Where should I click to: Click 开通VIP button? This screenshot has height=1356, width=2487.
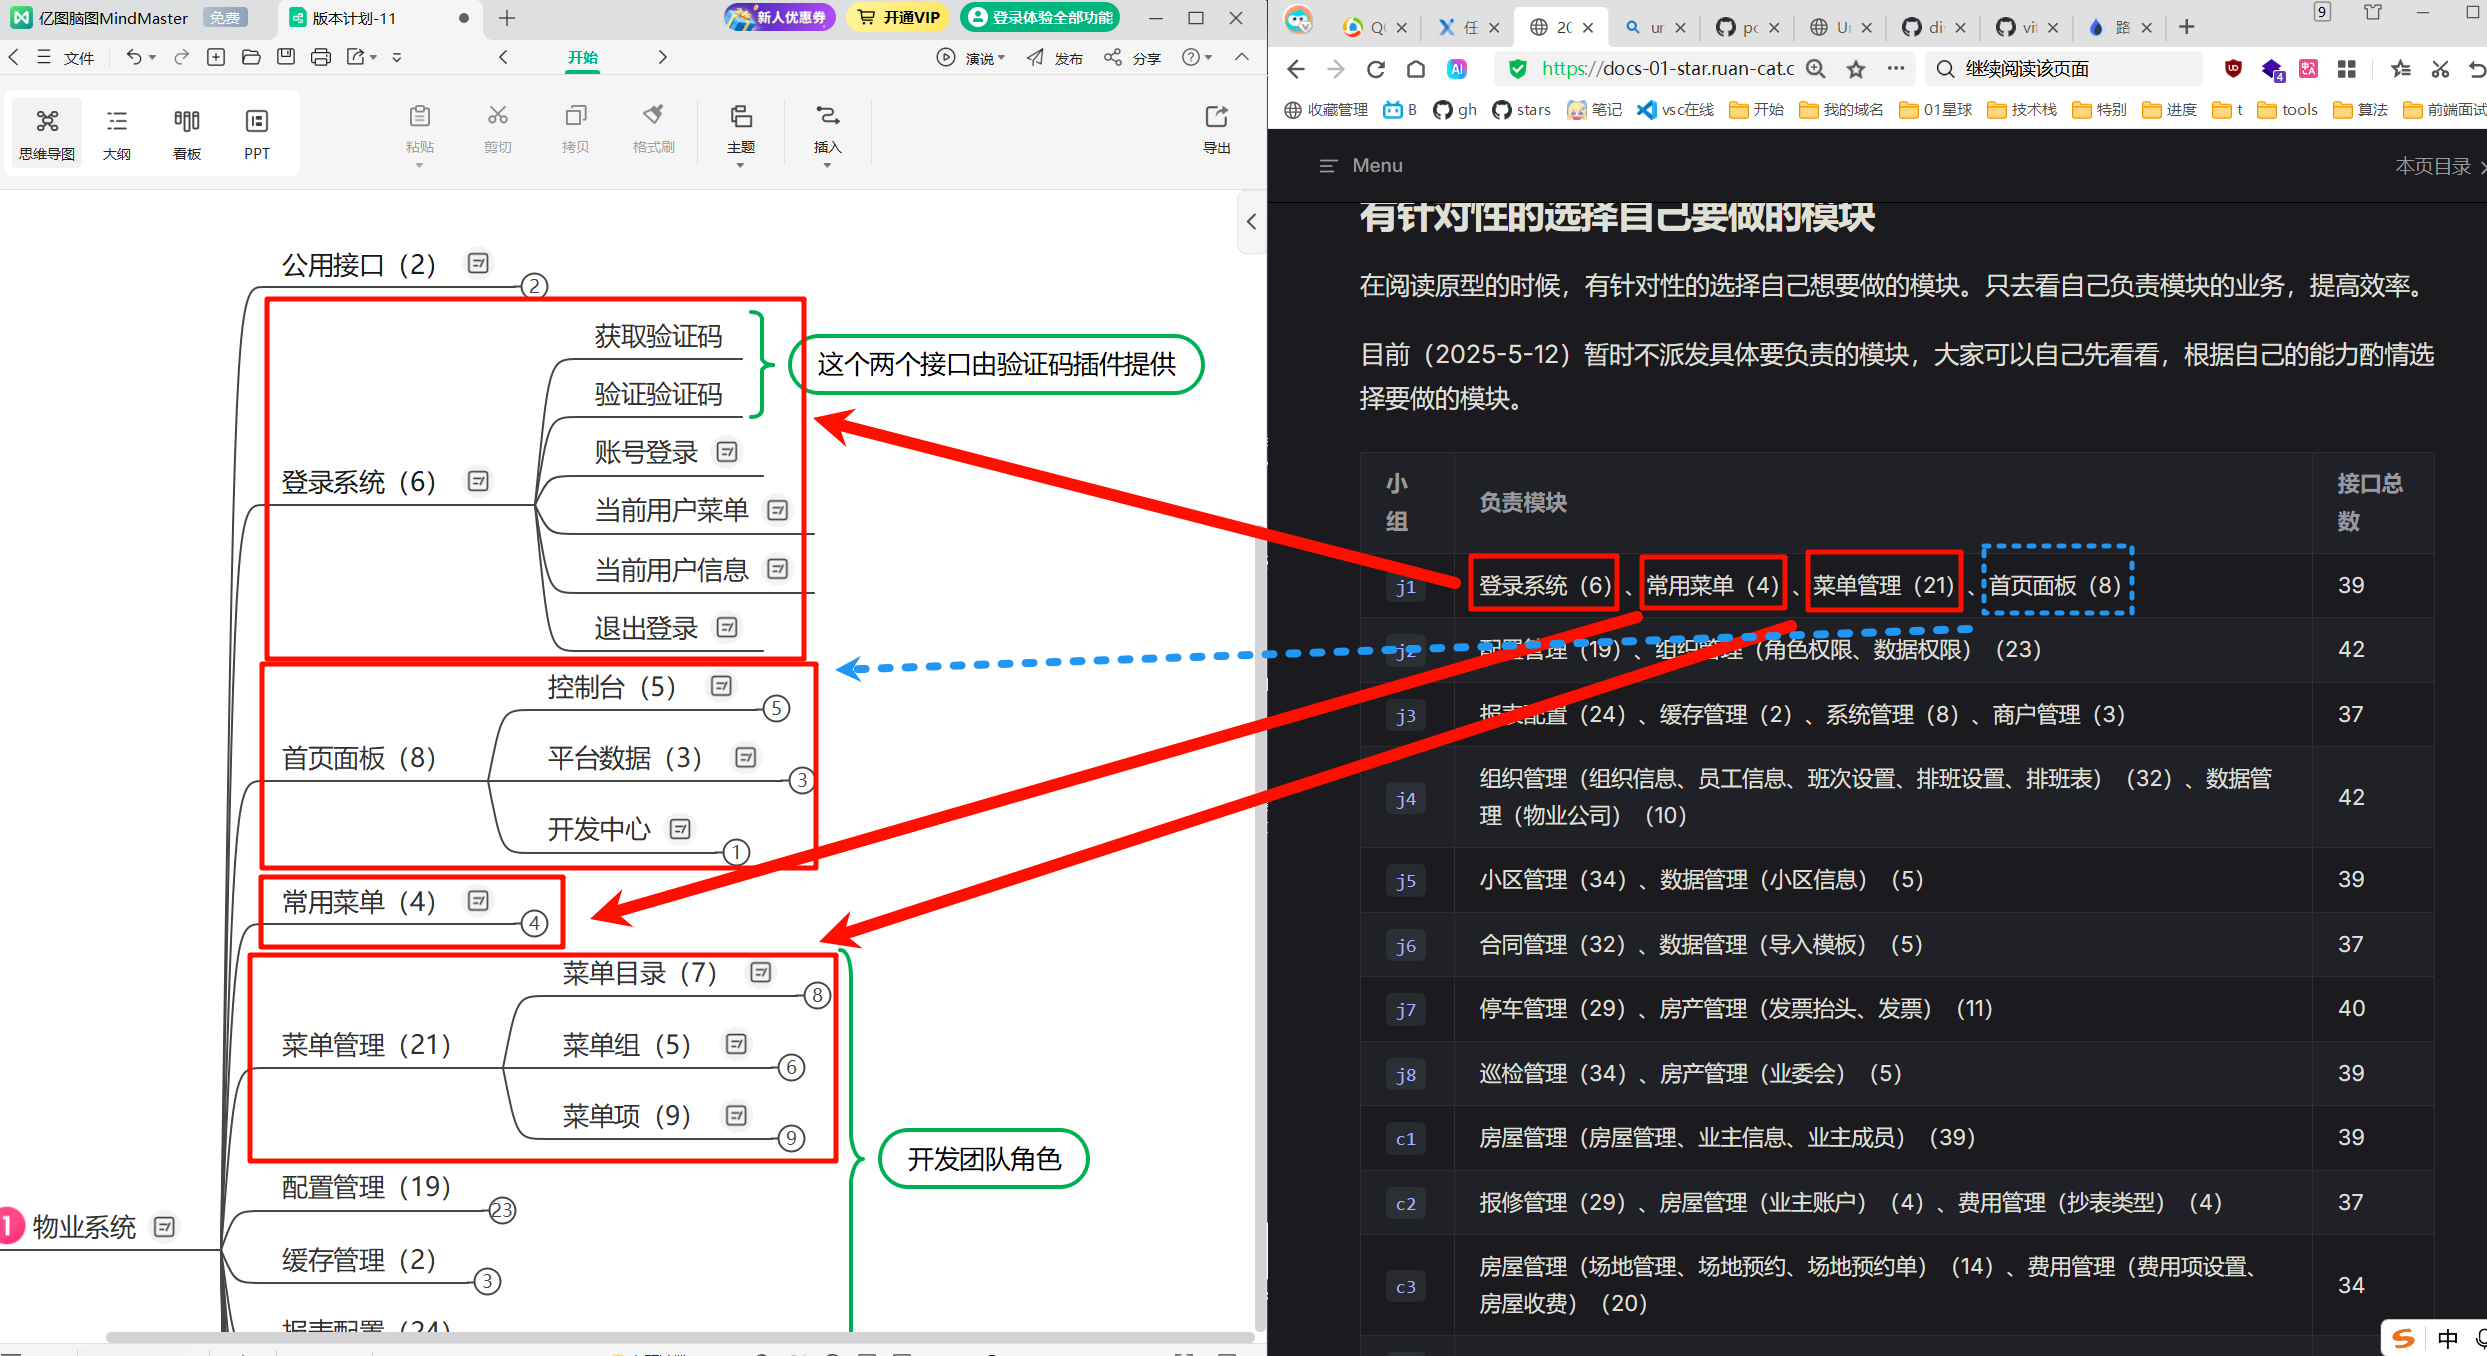tap(899, 17)
